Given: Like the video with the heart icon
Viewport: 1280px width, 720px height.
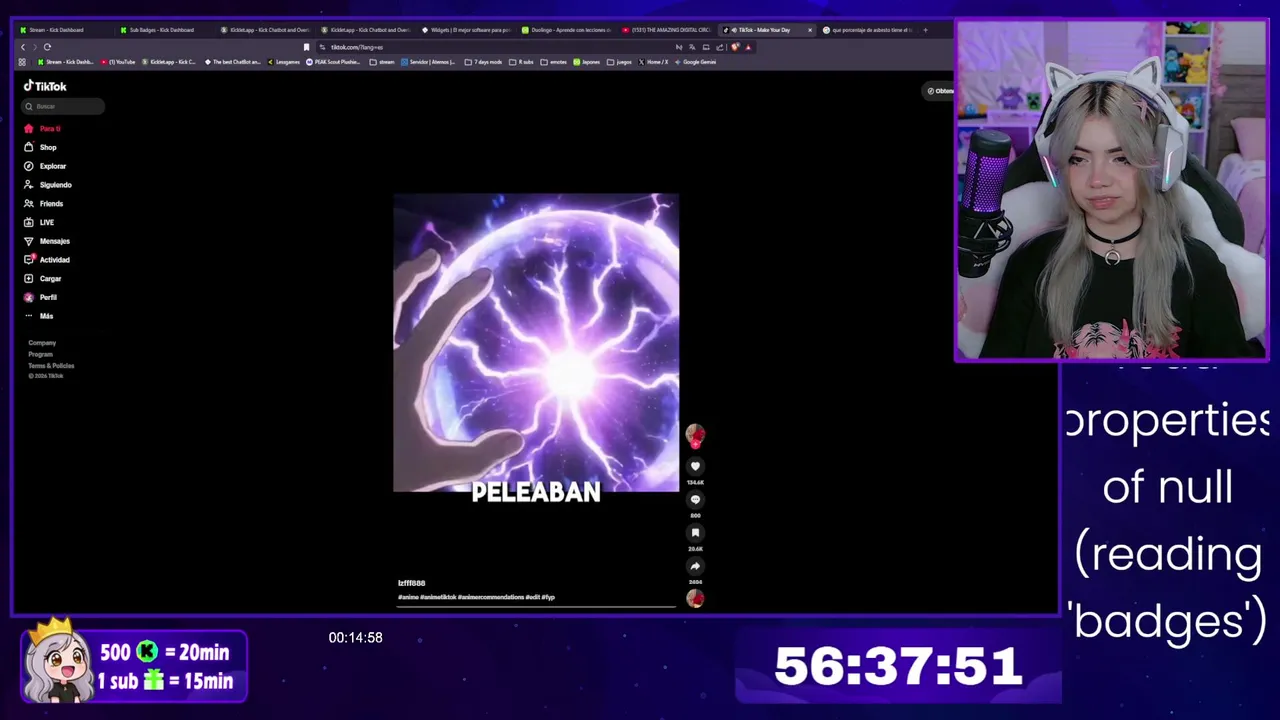Looking at the screenshot, I should 695,466.
